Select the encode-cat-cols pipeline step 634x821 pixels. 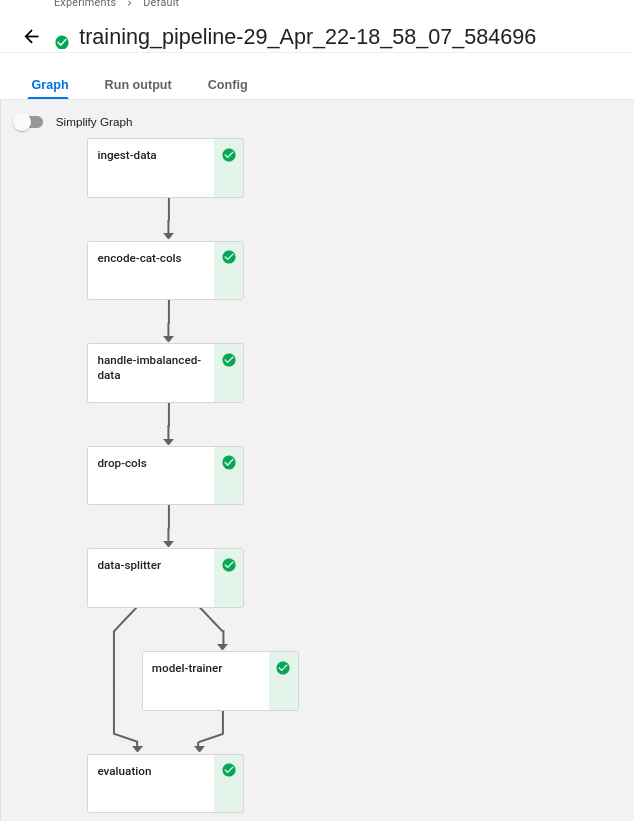tap(150, 270)
